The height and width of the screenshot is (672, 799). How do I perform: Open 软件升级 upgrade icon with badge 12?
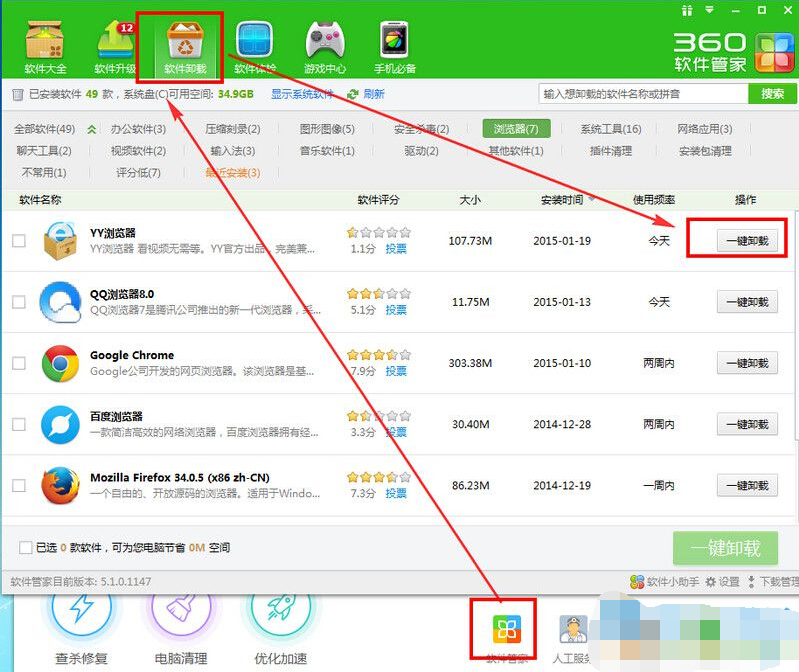115,46
